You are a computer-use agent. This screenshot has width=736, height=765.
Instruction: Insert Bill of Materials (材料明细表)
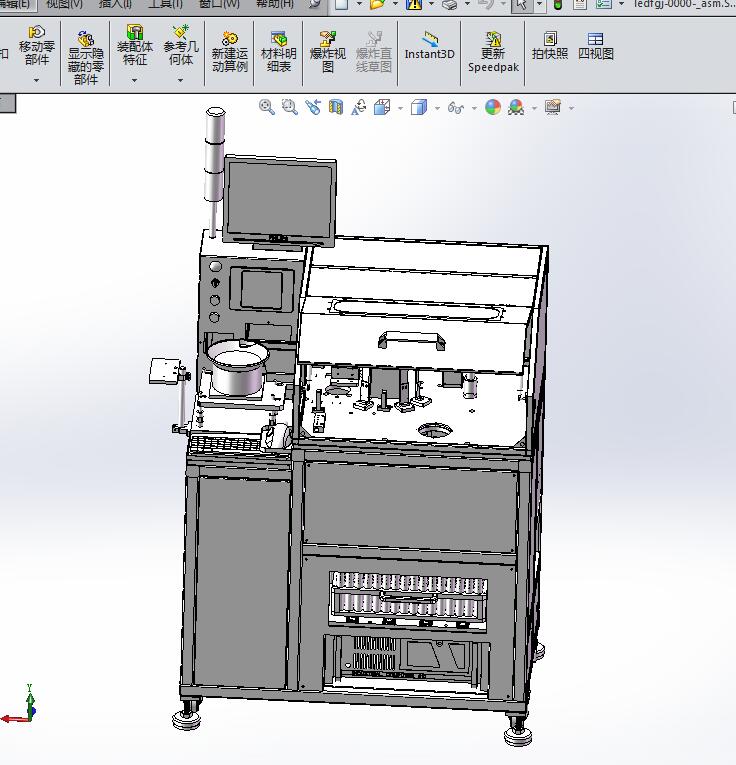[x=278, y=52]
